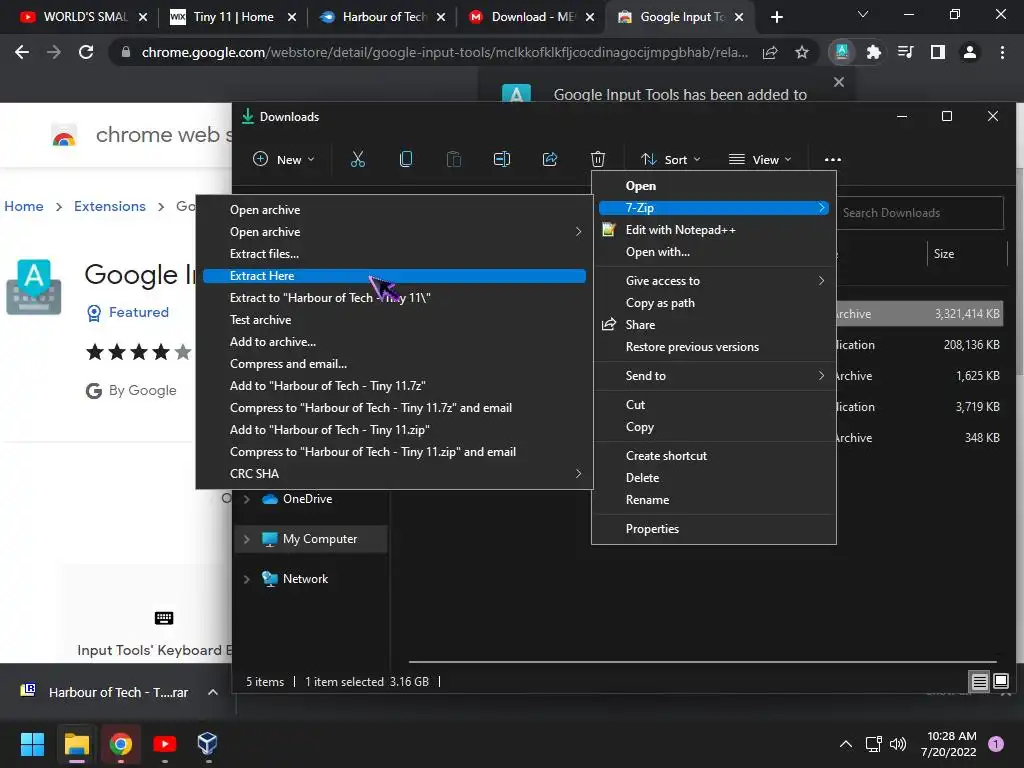Choose Add to "Harbour of Tech - Tiny 11.zip"
The width and height of the screenshot is (1024, 768).
[394, 430]
